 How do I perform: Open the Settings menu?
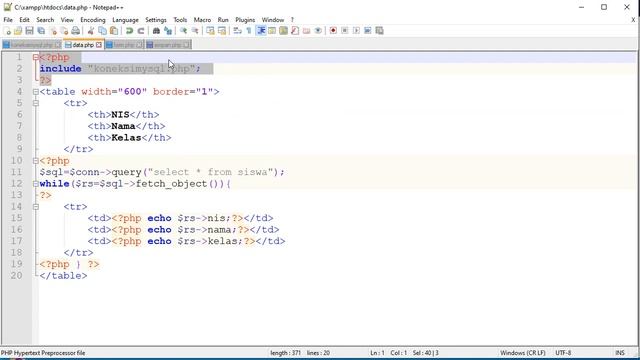[x=156, y=20]
